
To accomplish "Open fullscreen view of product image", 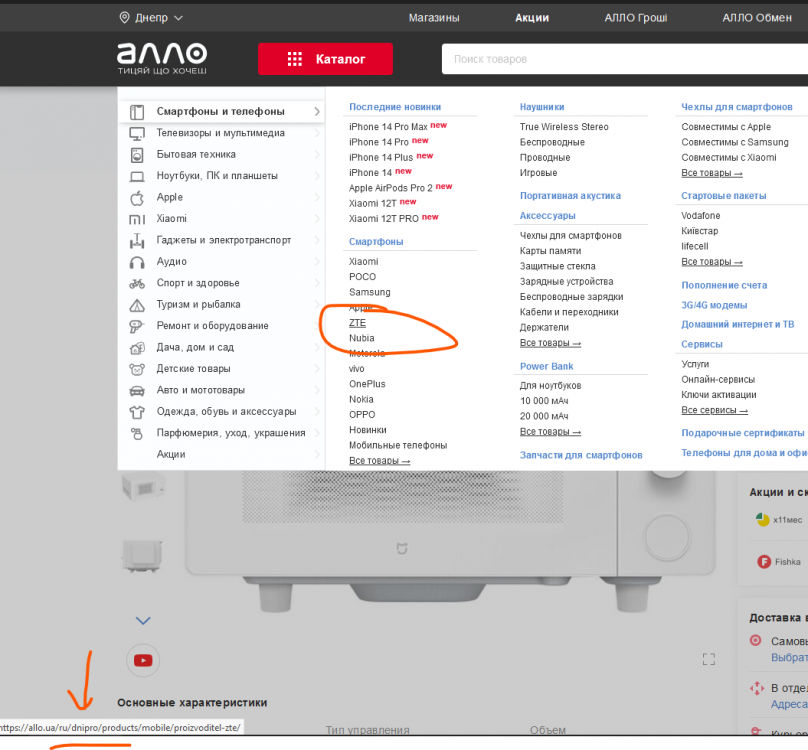I will [709, 659].
